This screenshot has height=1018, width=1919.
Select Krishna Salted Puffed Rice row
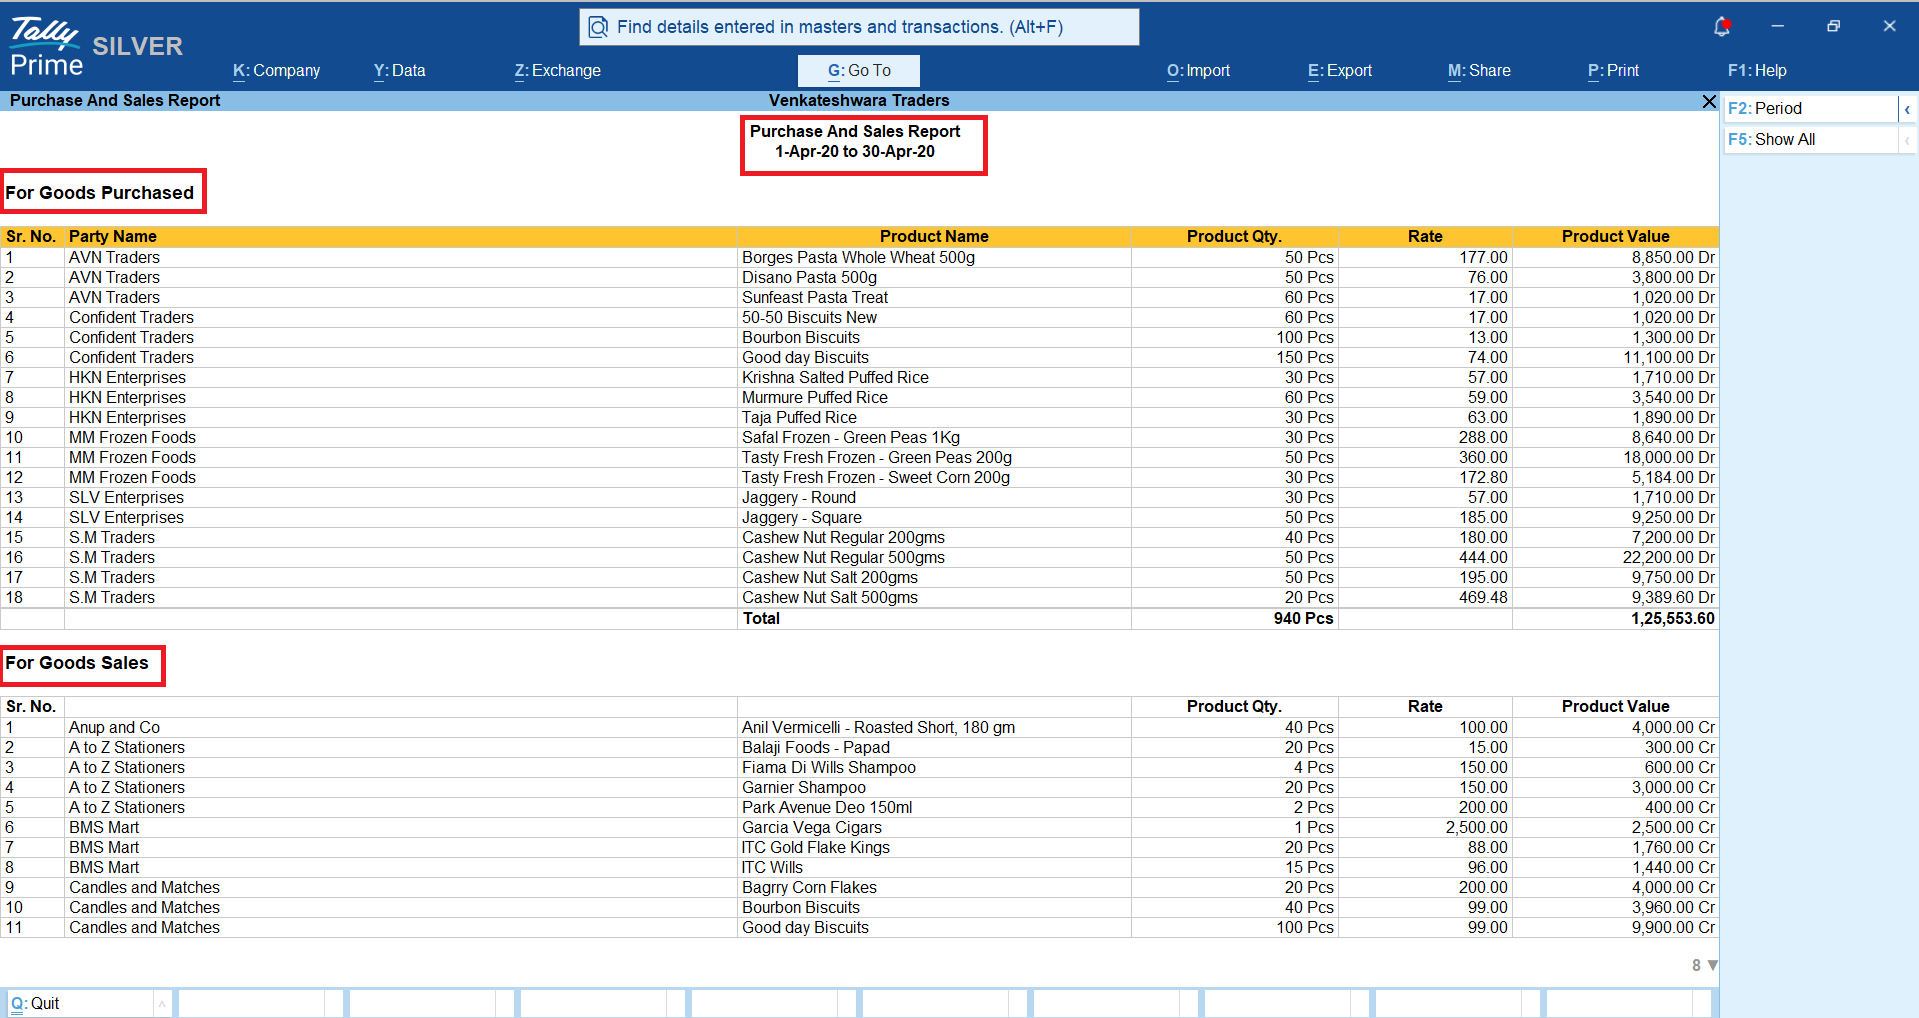859,378
